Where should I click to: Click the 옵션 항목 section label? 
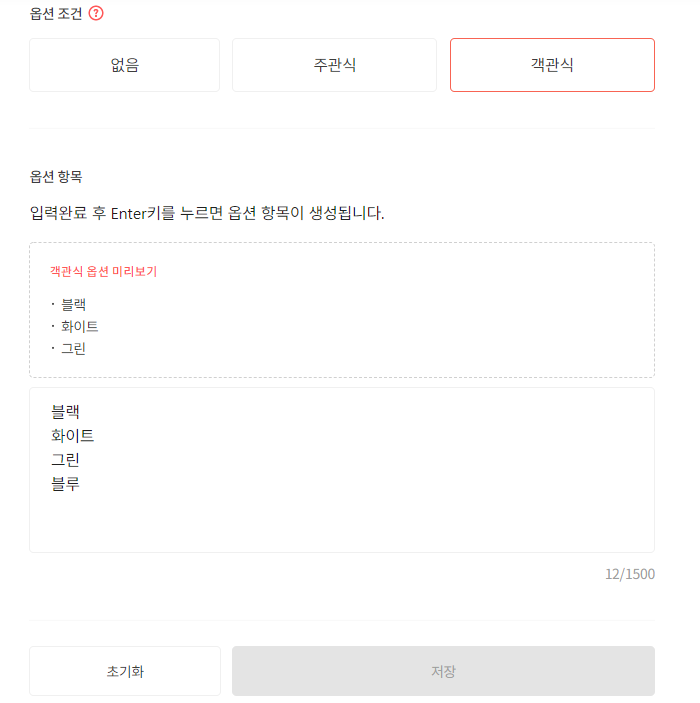click(x=56, y=177)
